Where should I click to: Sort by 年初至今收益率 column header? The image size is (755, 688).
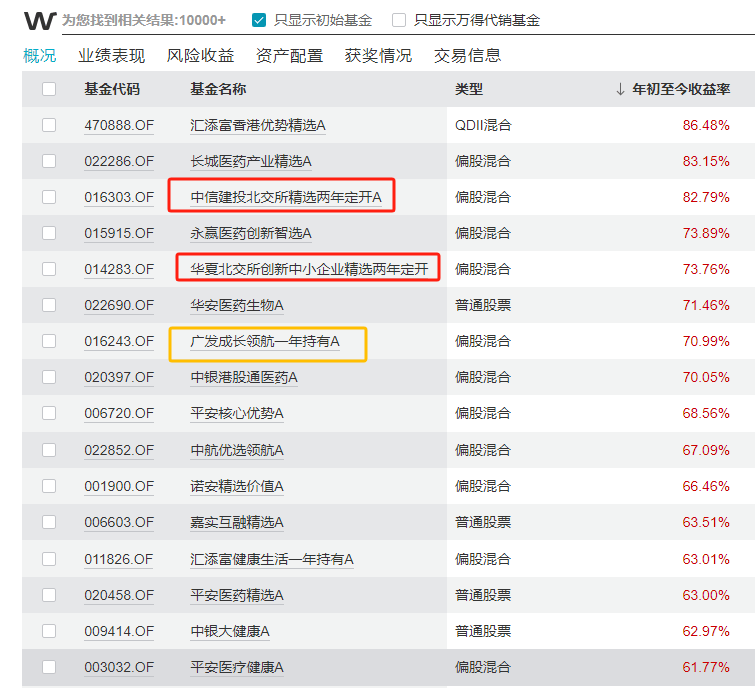pos(681,89)
